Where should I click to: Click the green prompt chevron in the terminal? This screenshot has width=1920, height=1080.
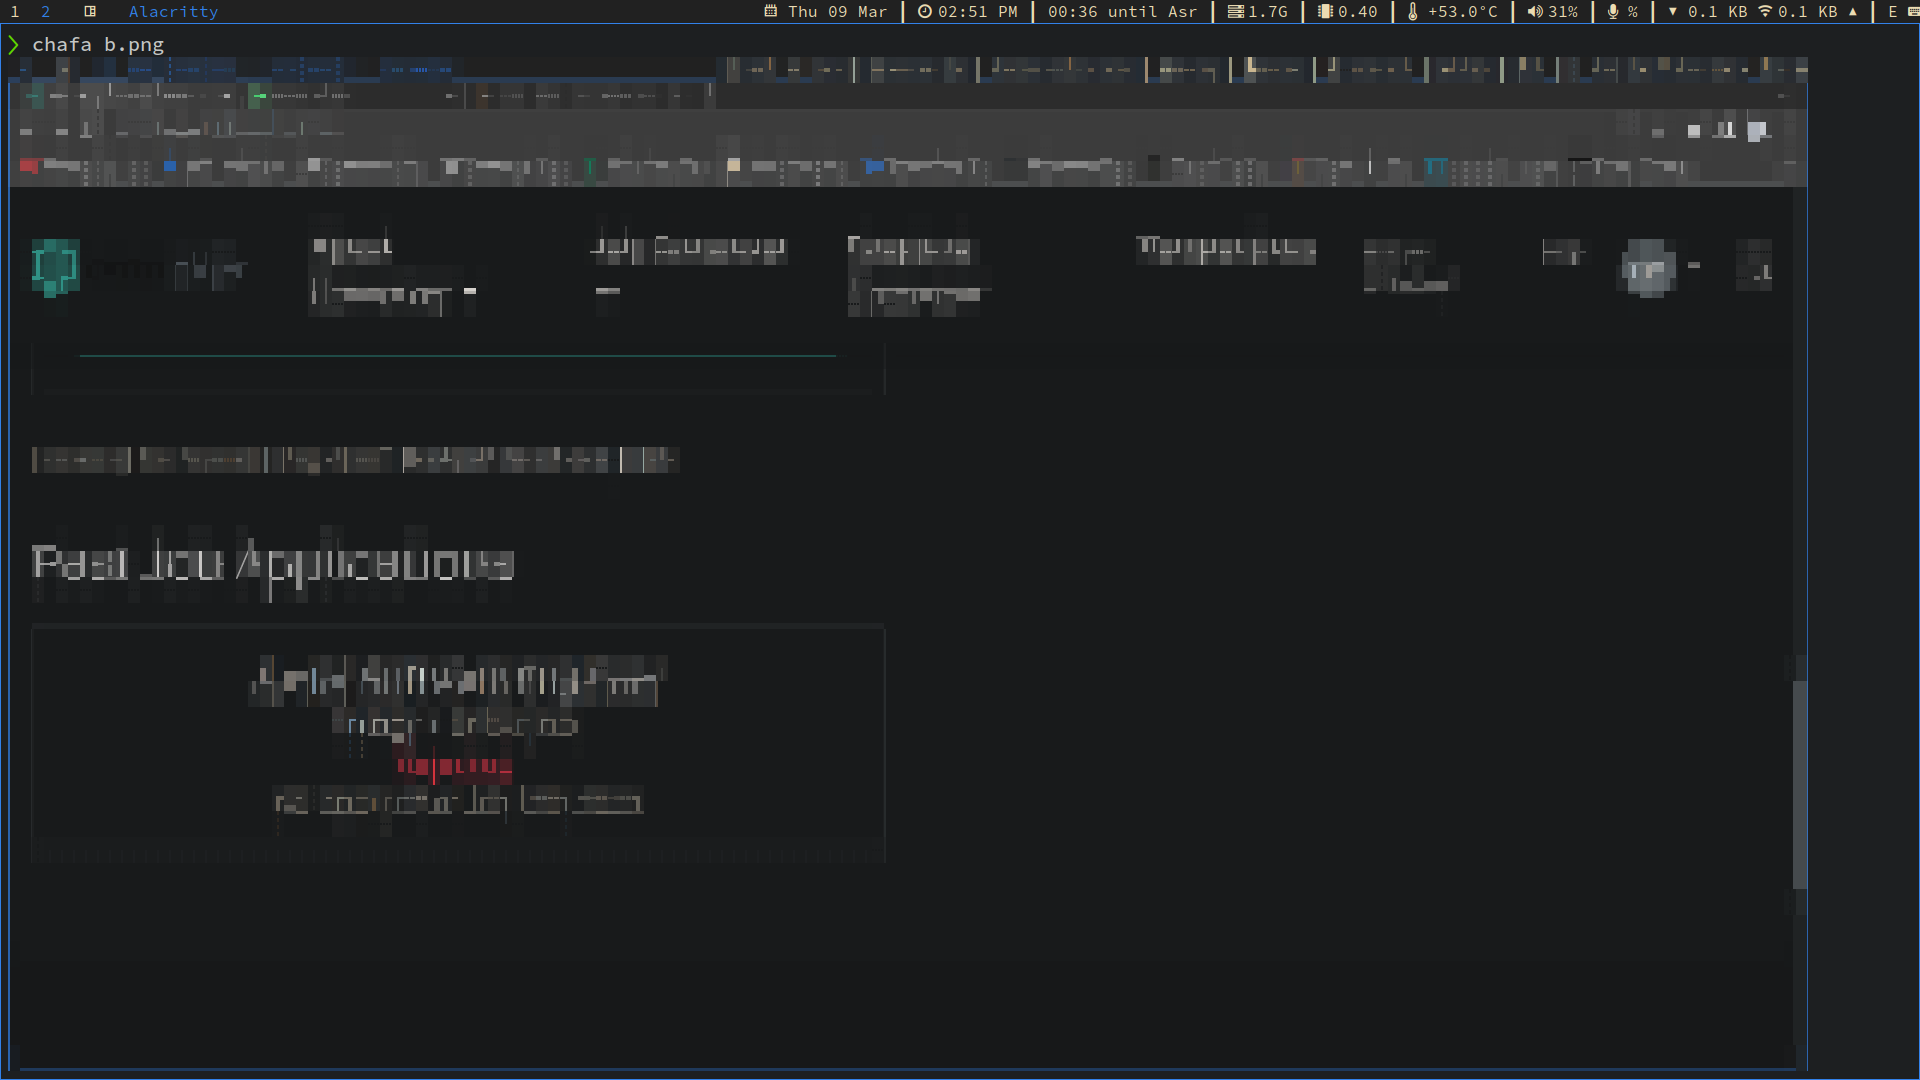click(13, 44)
